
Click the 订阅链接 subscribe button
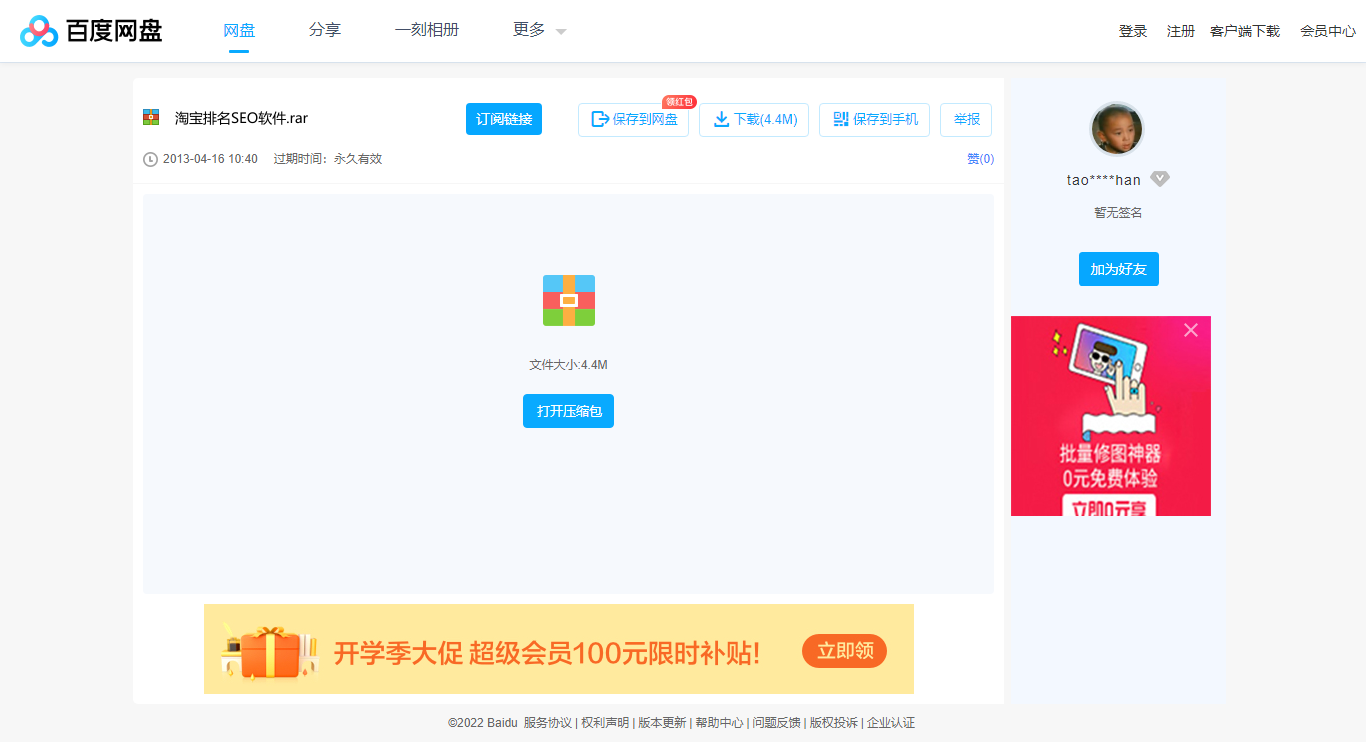click(503, 119)
